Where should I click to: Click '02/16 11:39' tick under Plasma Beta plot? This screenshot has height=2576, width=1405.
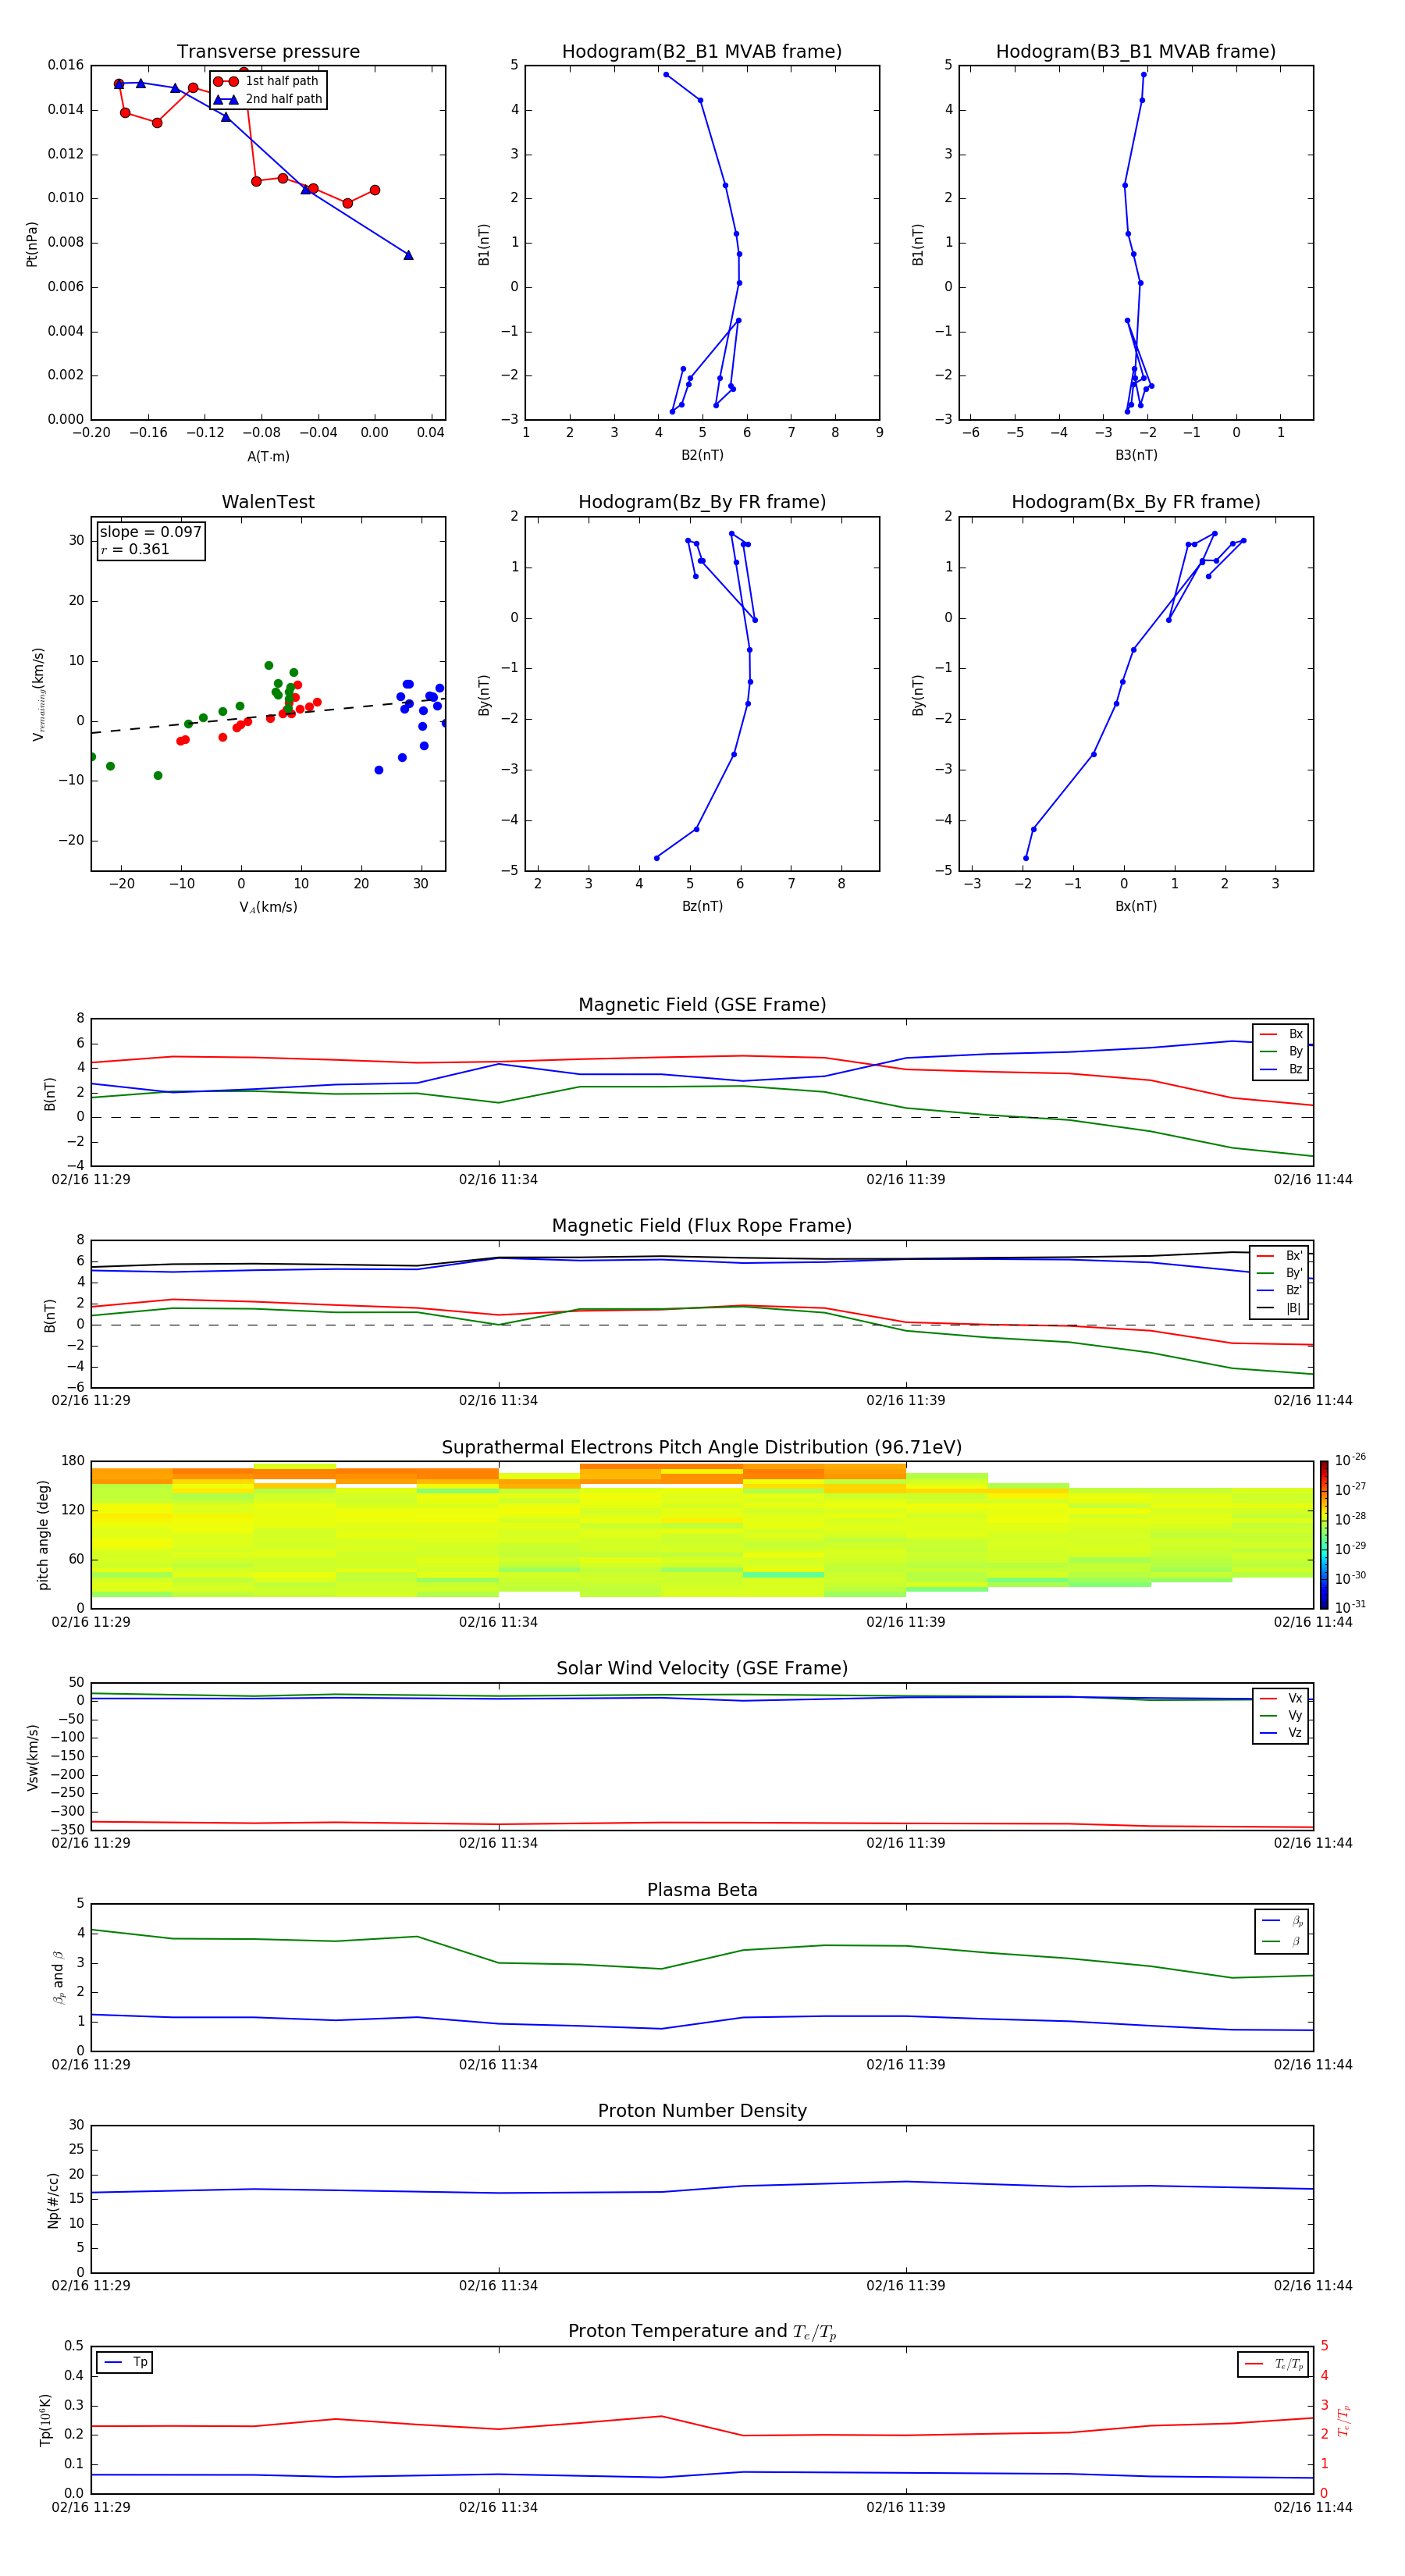click(x=905, y=2064)
